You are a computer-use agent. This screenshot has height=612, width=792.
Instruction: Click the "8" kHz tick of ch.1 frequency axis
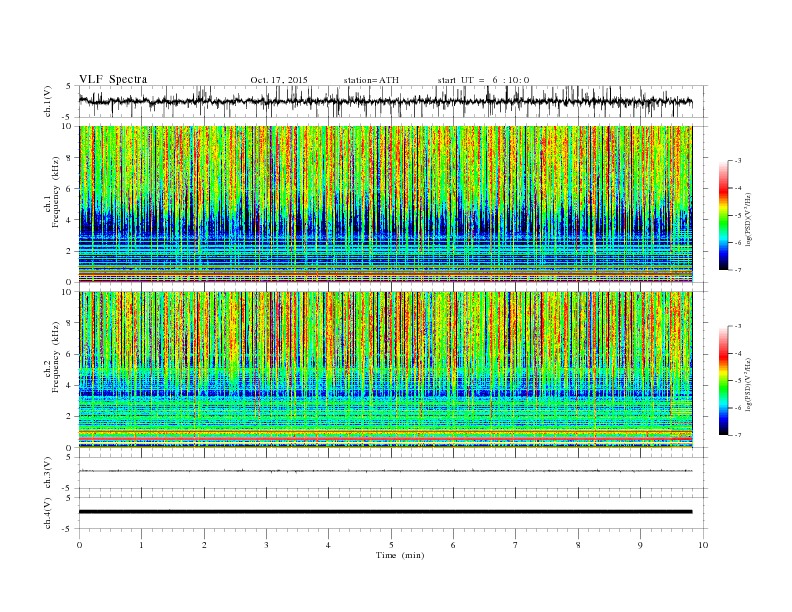tap(70, 158)
